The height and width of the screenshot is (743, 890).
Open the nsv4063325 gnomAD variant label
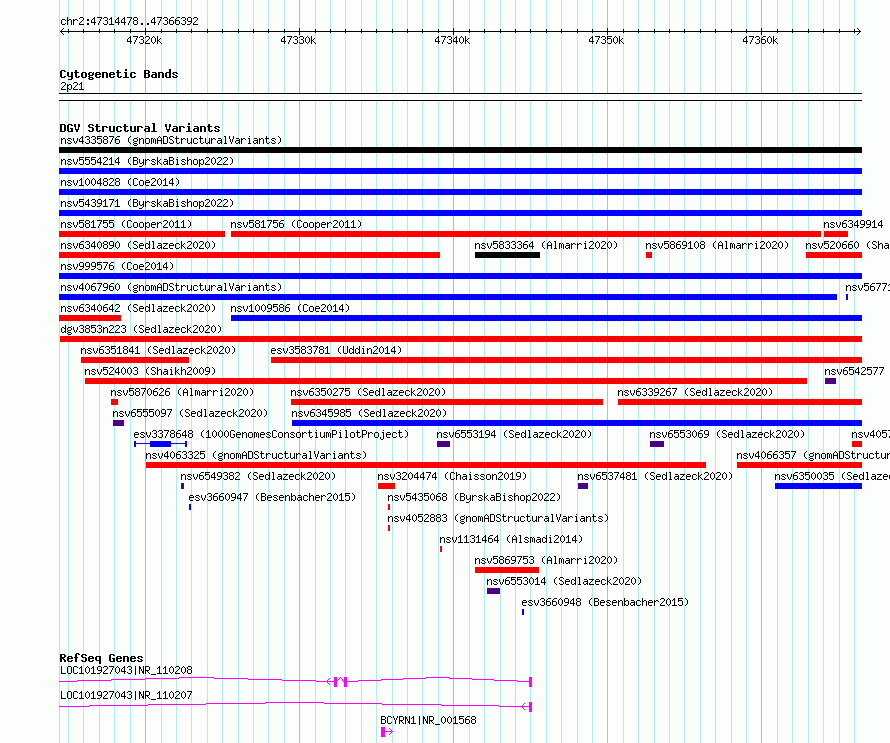click(x=256, y=455)
